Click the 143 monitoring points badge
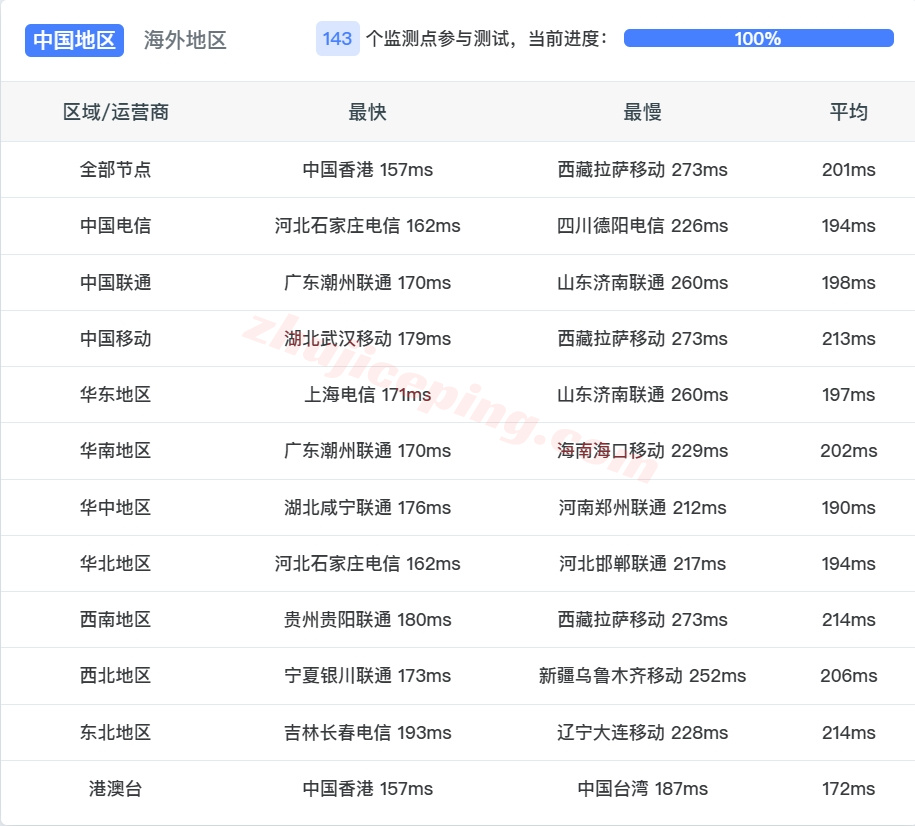This screenshot has width=915, height=826. coord(337,39)
